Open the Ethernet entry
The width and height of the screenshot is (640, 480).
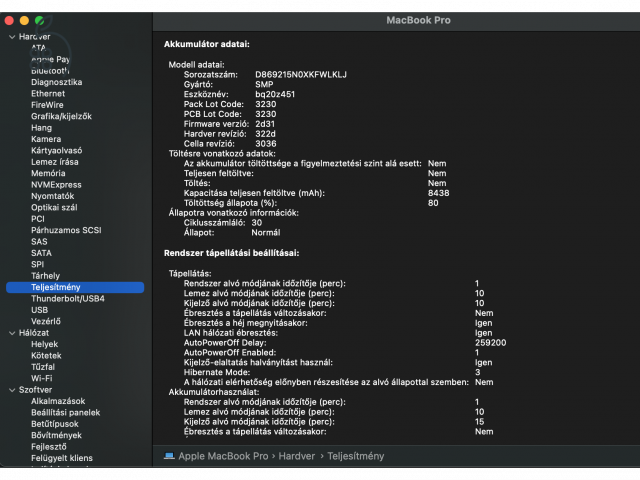coord(48,93)
